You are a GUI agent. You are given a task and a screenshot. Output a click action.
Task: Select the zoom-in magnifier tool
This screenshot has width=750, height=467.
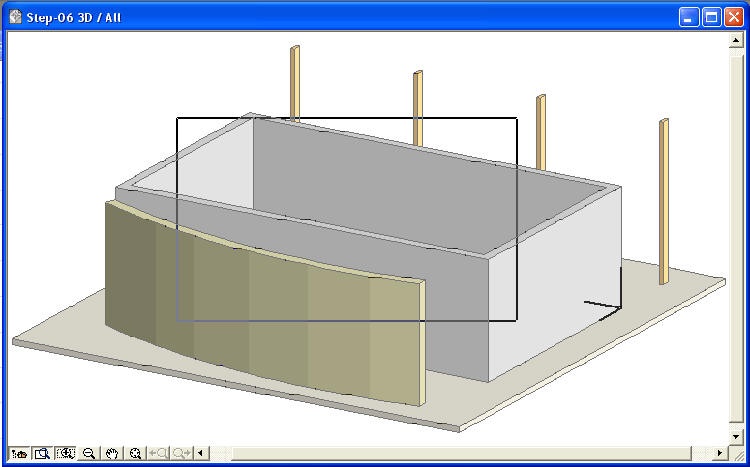click(x=42, y=453)
